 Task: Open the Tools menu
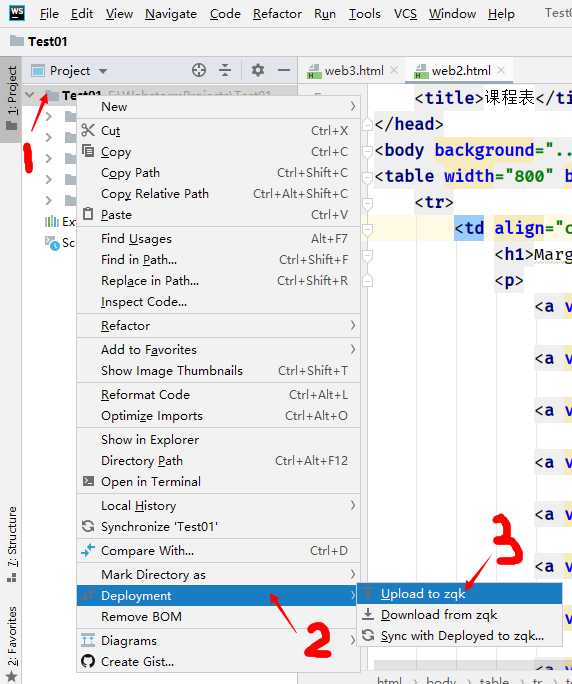tap(364, 14)
